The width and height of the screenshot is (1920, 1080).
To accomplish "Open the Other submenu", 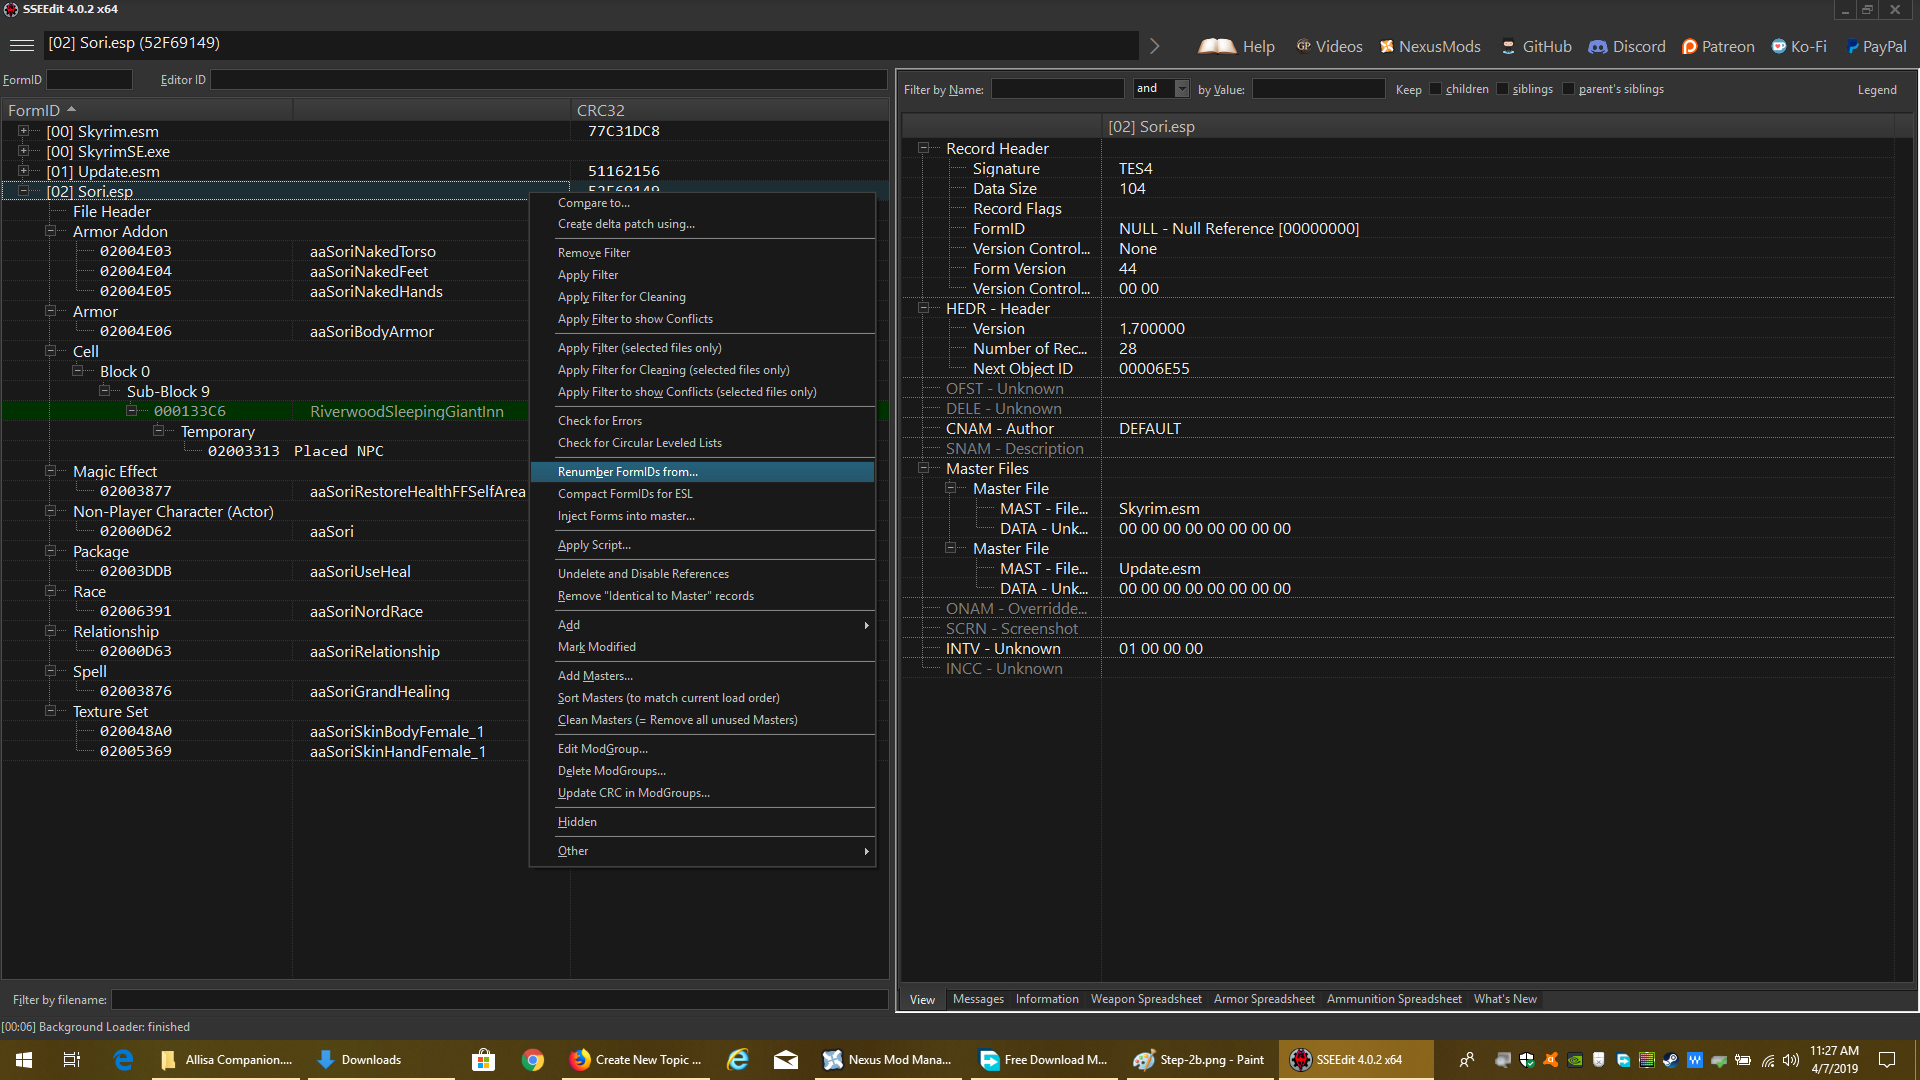I will tap(702, 851).
